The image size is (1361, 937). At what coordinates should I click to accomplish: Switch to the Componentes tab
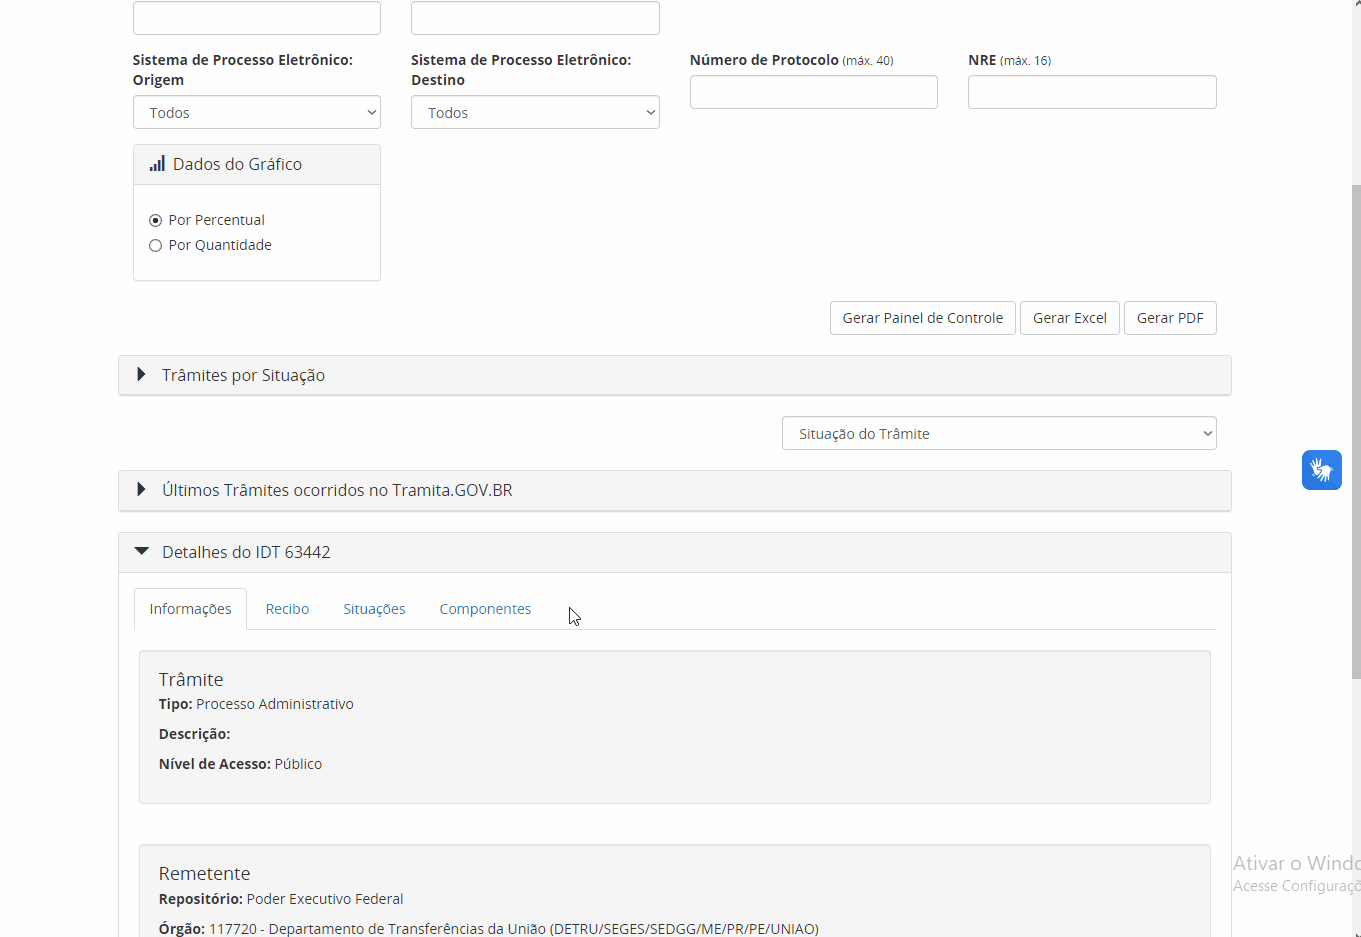485,609
